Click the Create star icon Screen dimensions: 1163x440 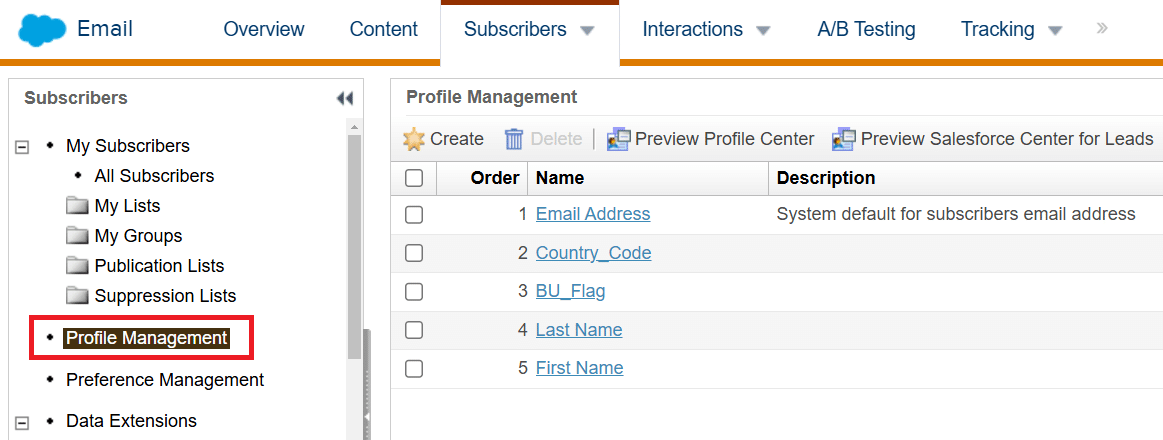click(x=414, y=139)
